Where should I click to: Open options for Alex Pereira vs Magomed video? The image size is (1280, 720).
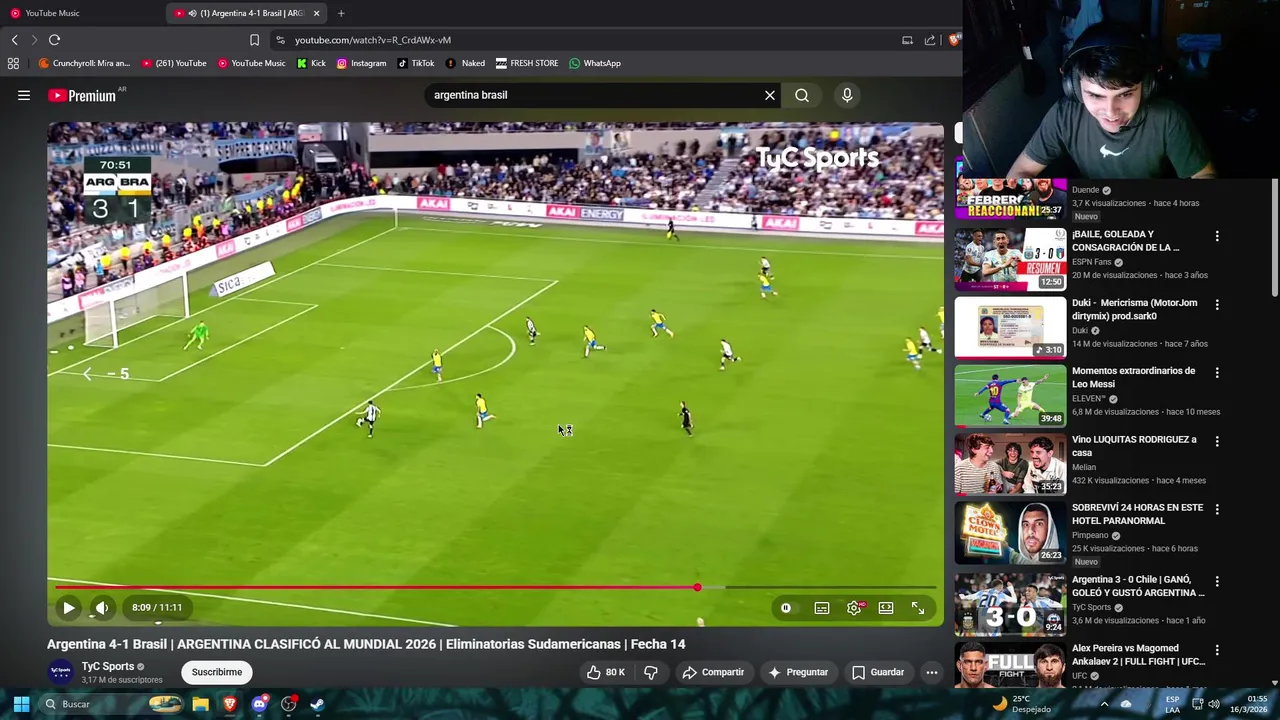(1217, 650)
